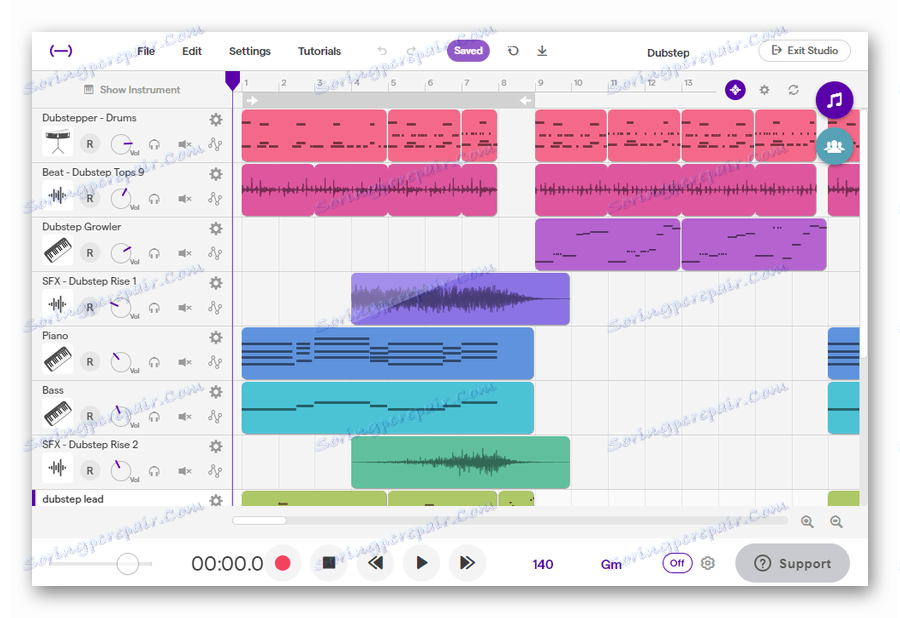Open automation for Bass track

coord(215,416)
